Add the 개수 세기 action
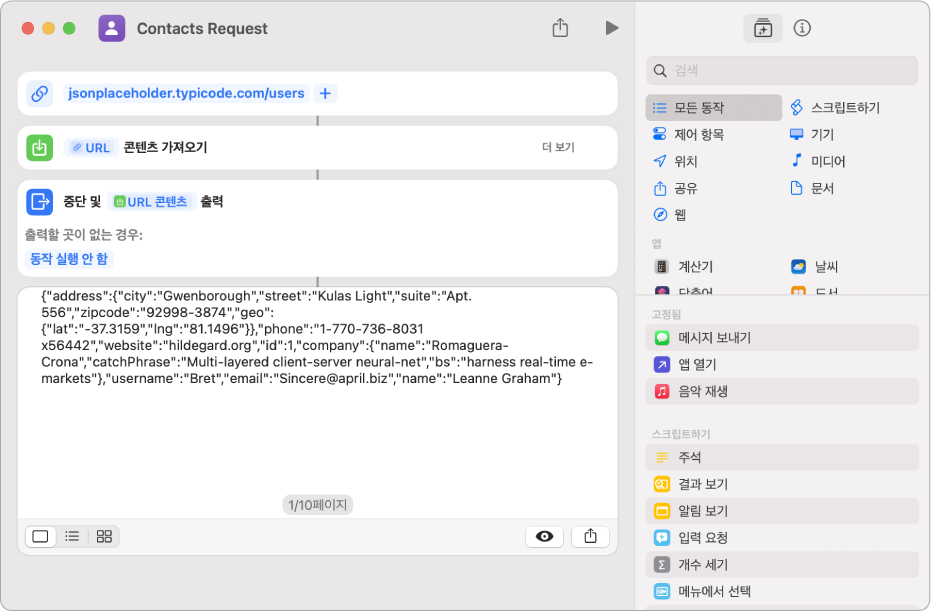This screenshot has height=612, width=931. click(x=782, y=565)
